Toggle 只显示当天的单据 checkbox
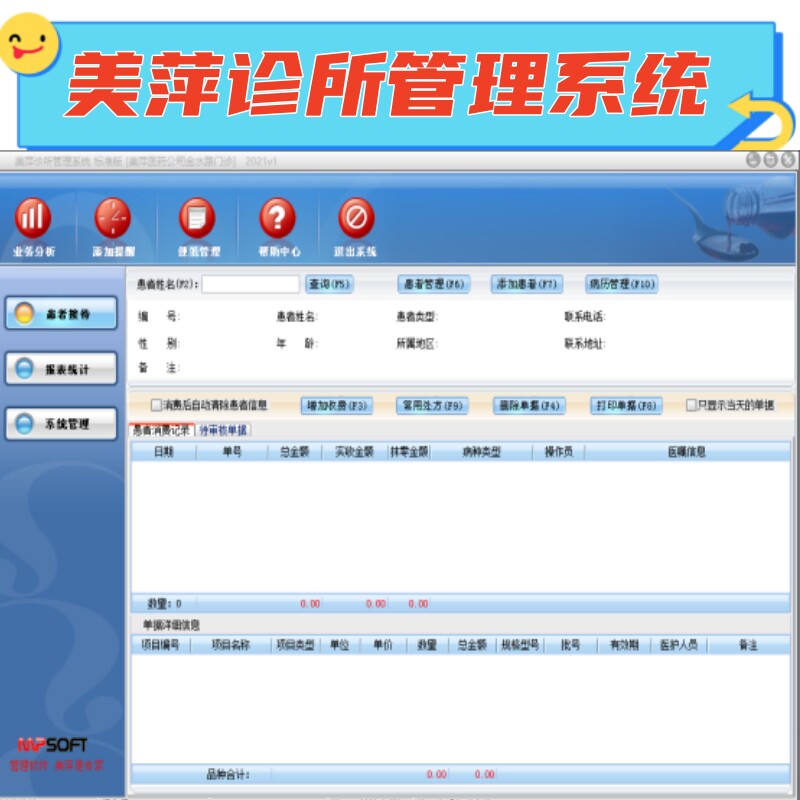 (691, 405)
